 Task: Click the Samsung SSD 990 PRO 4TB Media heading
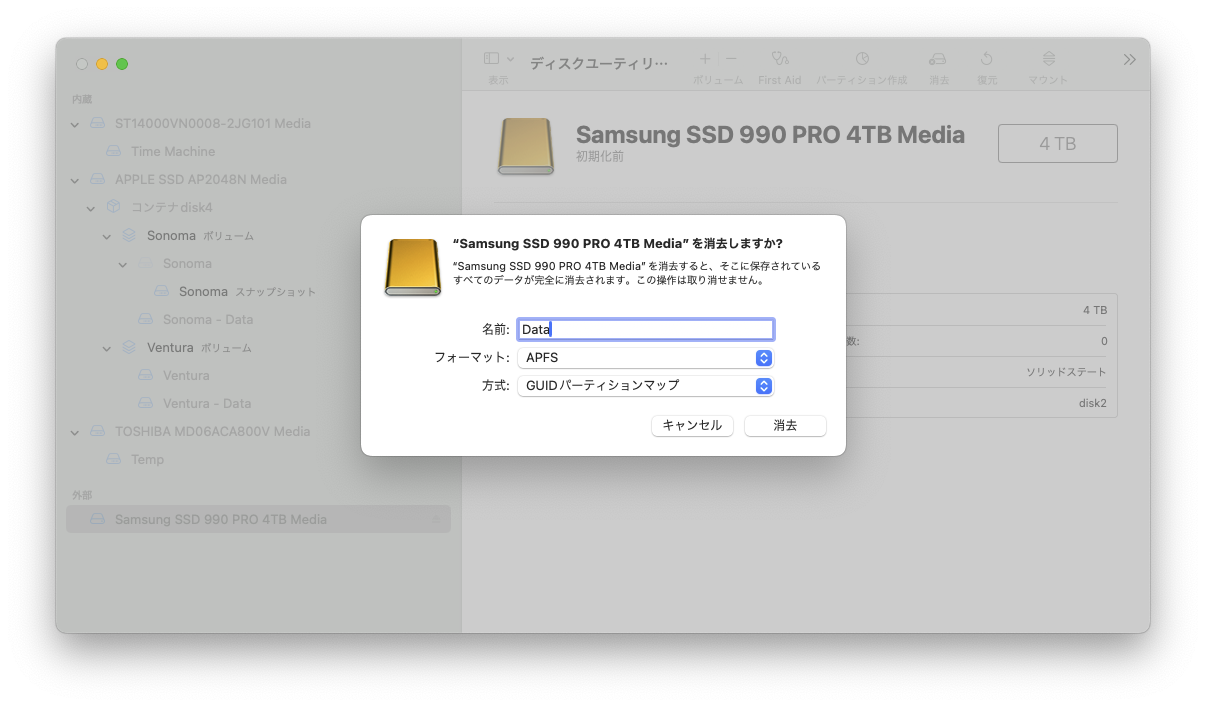pyautogui.click(x=770, y=134)
